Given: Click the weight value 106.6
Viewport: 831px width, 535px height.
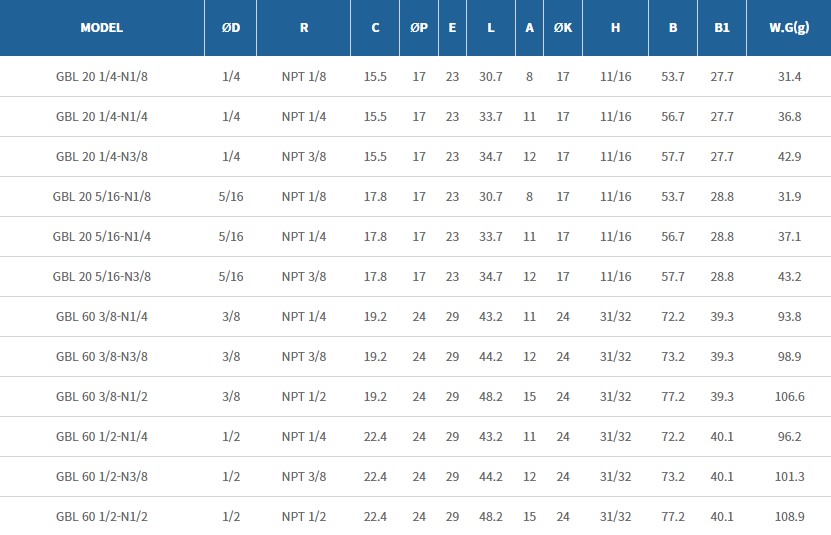Looking at the screenshot, I should point(789,397).
